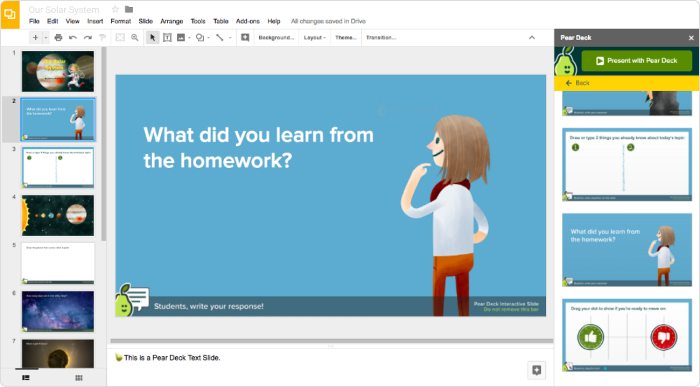
Task: Choose the select arrow cursor tool
Action: (153, 37)
